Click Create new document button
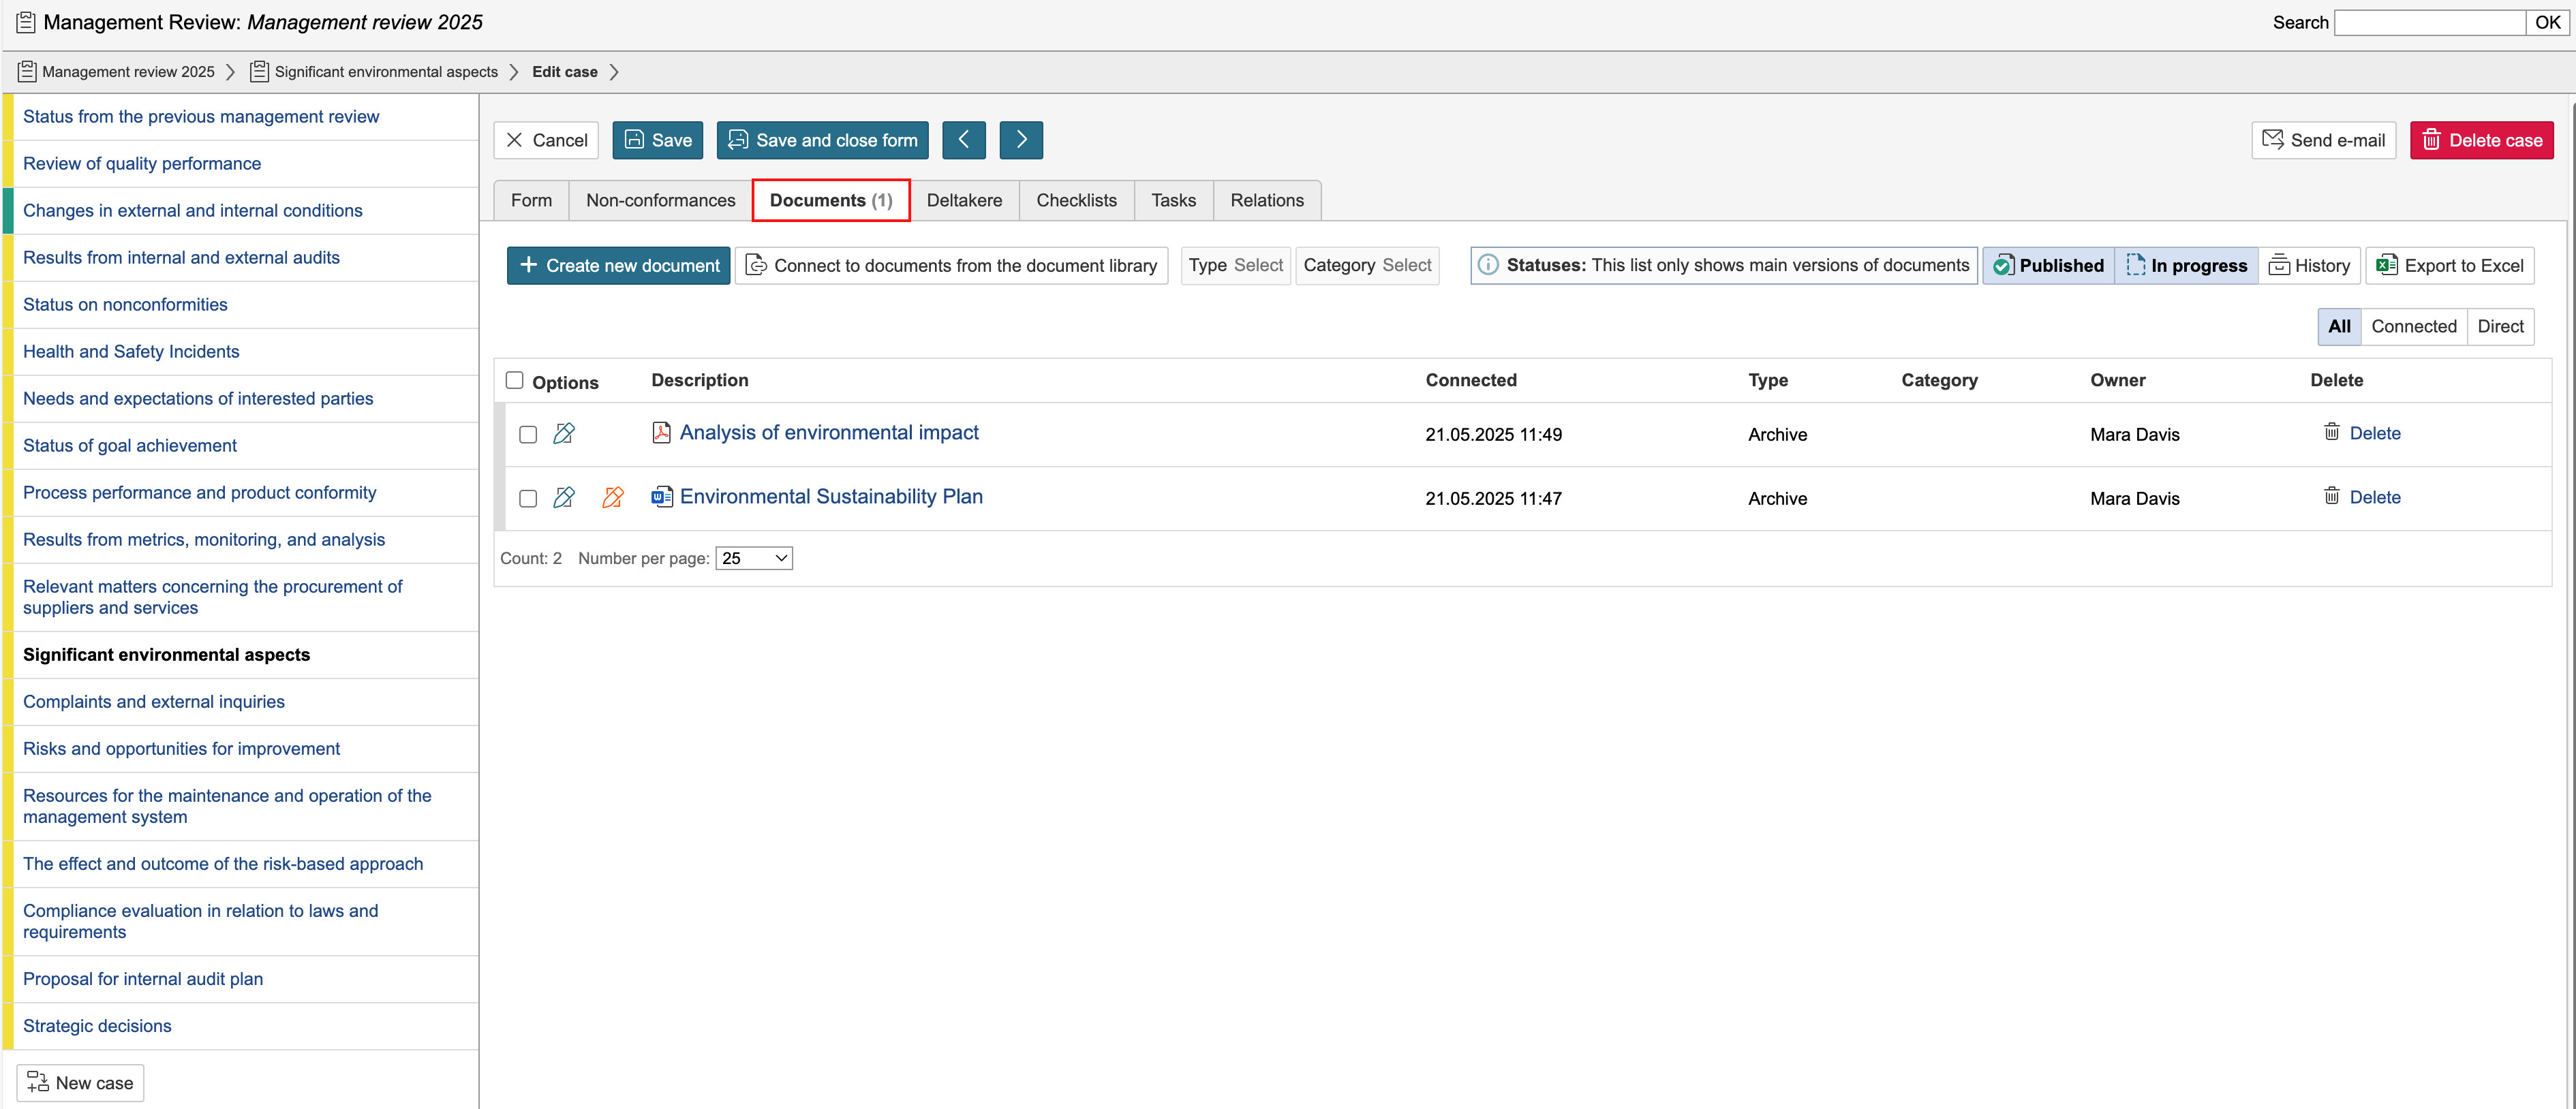 618,265
